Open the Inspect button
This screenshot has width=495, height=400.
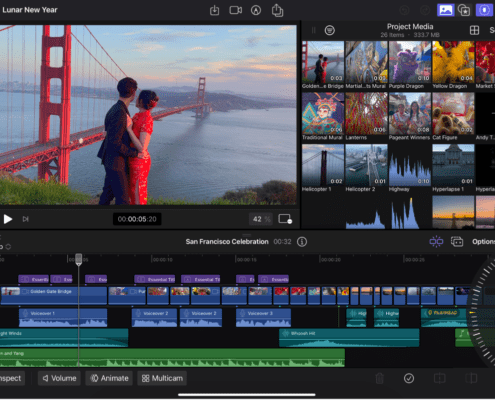click(11, 378)
